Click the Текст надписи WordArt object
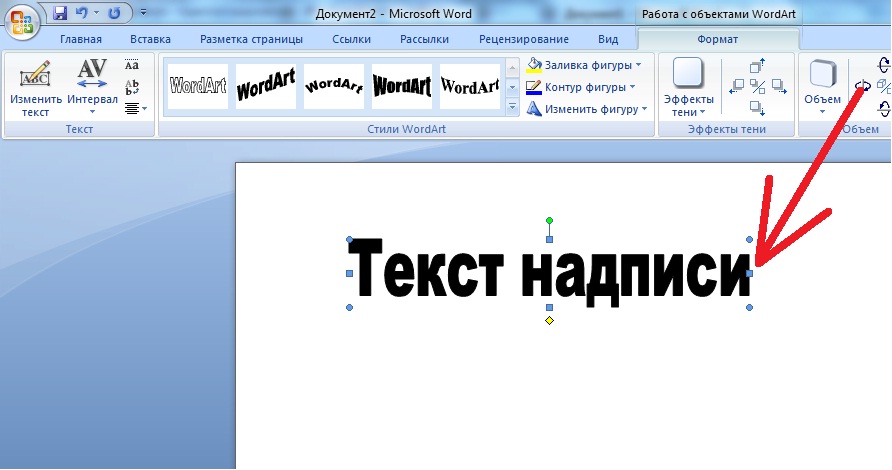This screenshot has width=892, height=470. (550, 274)
